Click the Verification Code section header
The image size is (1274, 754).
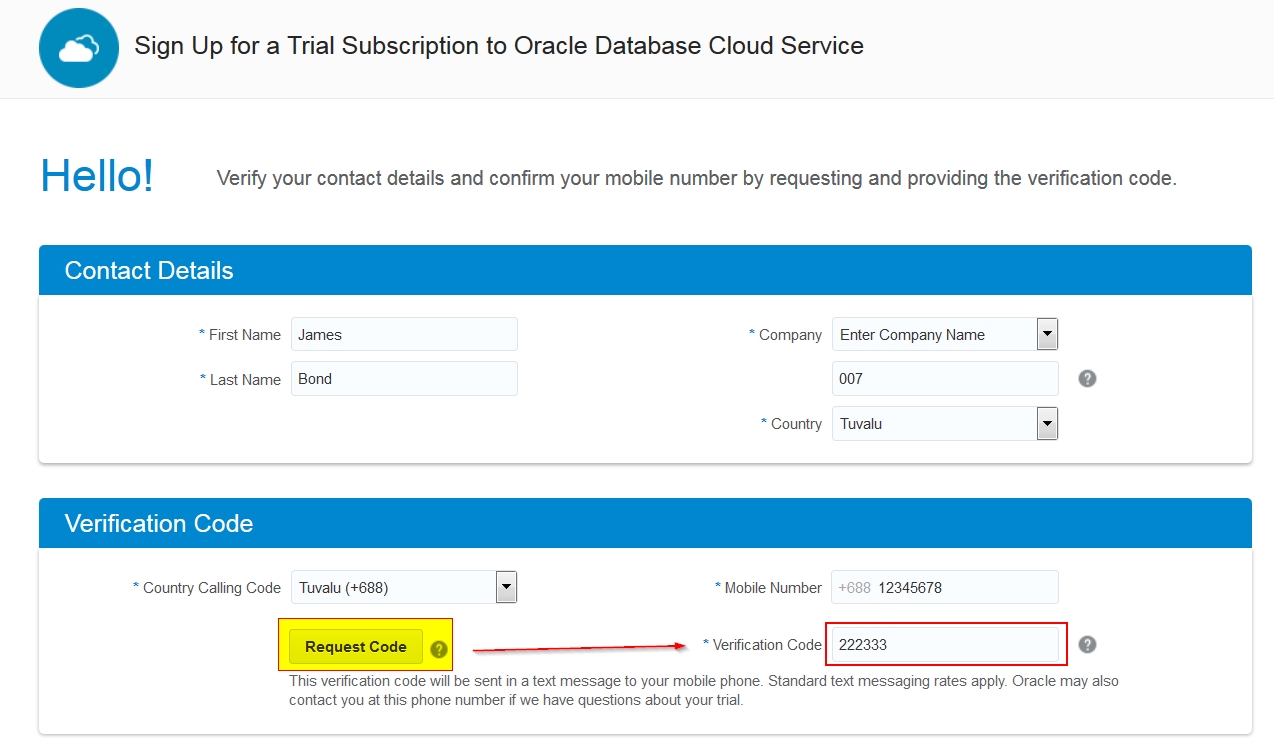click(x=645, y=523)
